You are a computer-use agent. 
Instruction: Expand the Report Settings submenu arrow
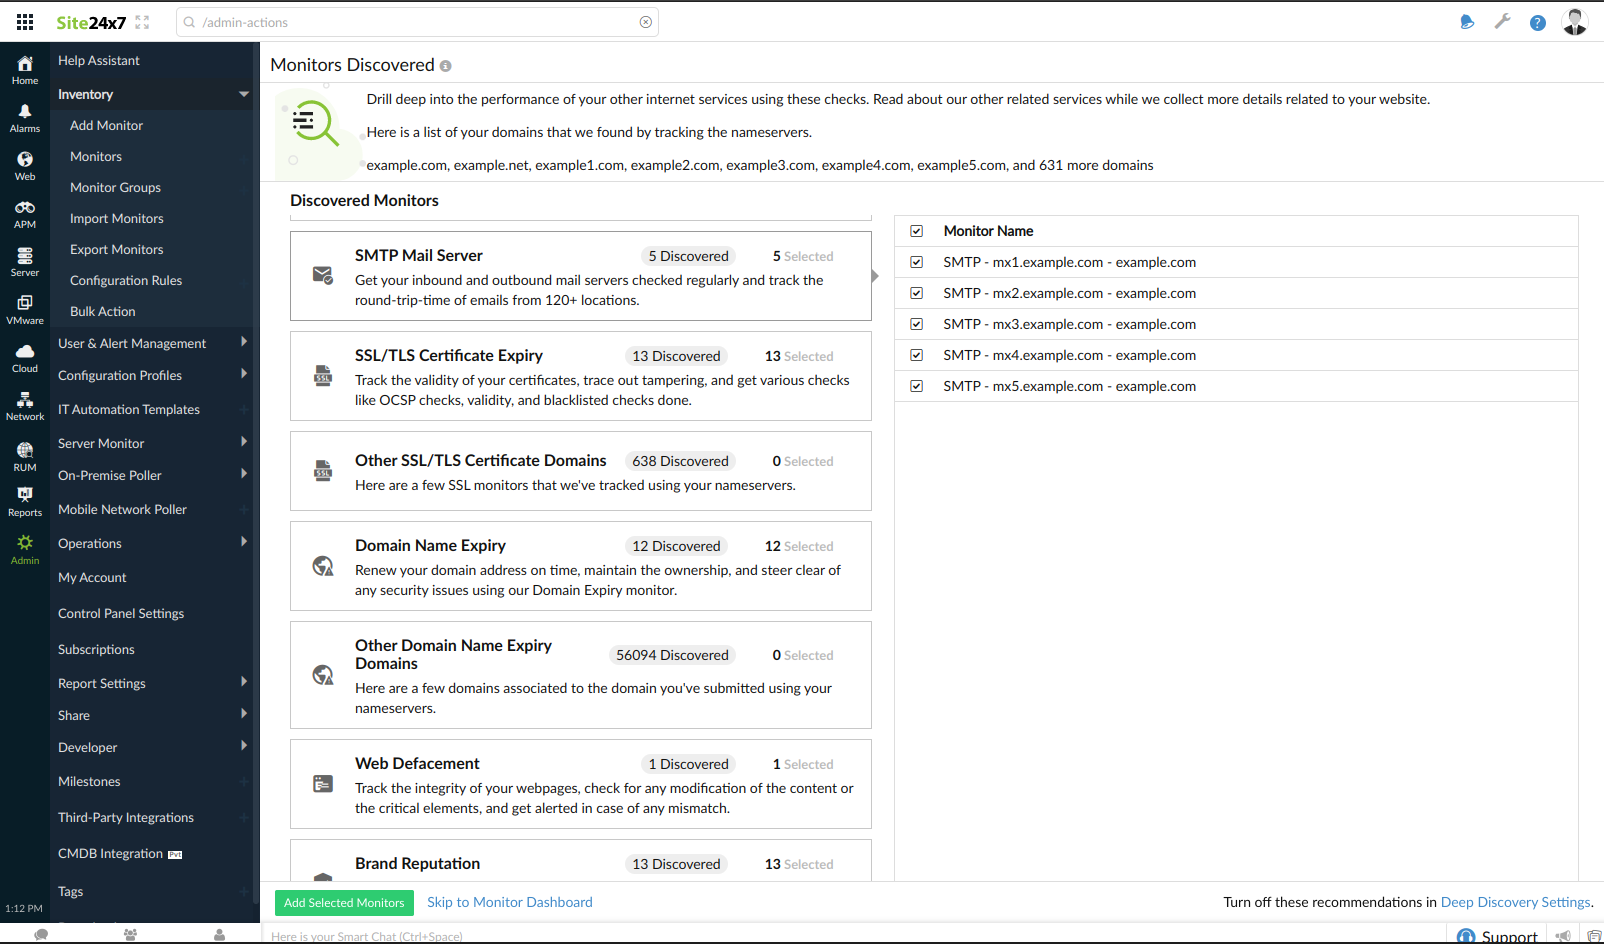click(243, 683)
